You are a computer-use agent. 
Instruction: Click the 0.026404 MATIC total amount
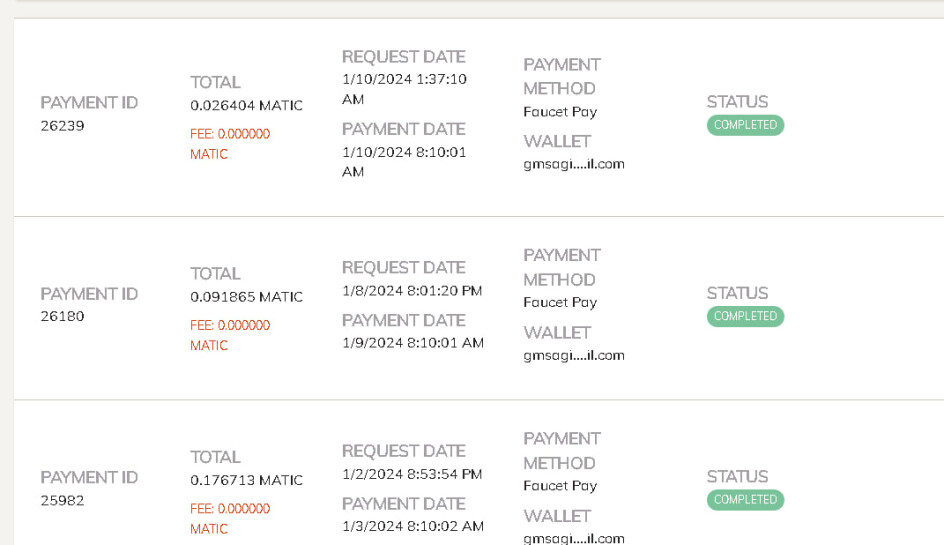point(246,105)
